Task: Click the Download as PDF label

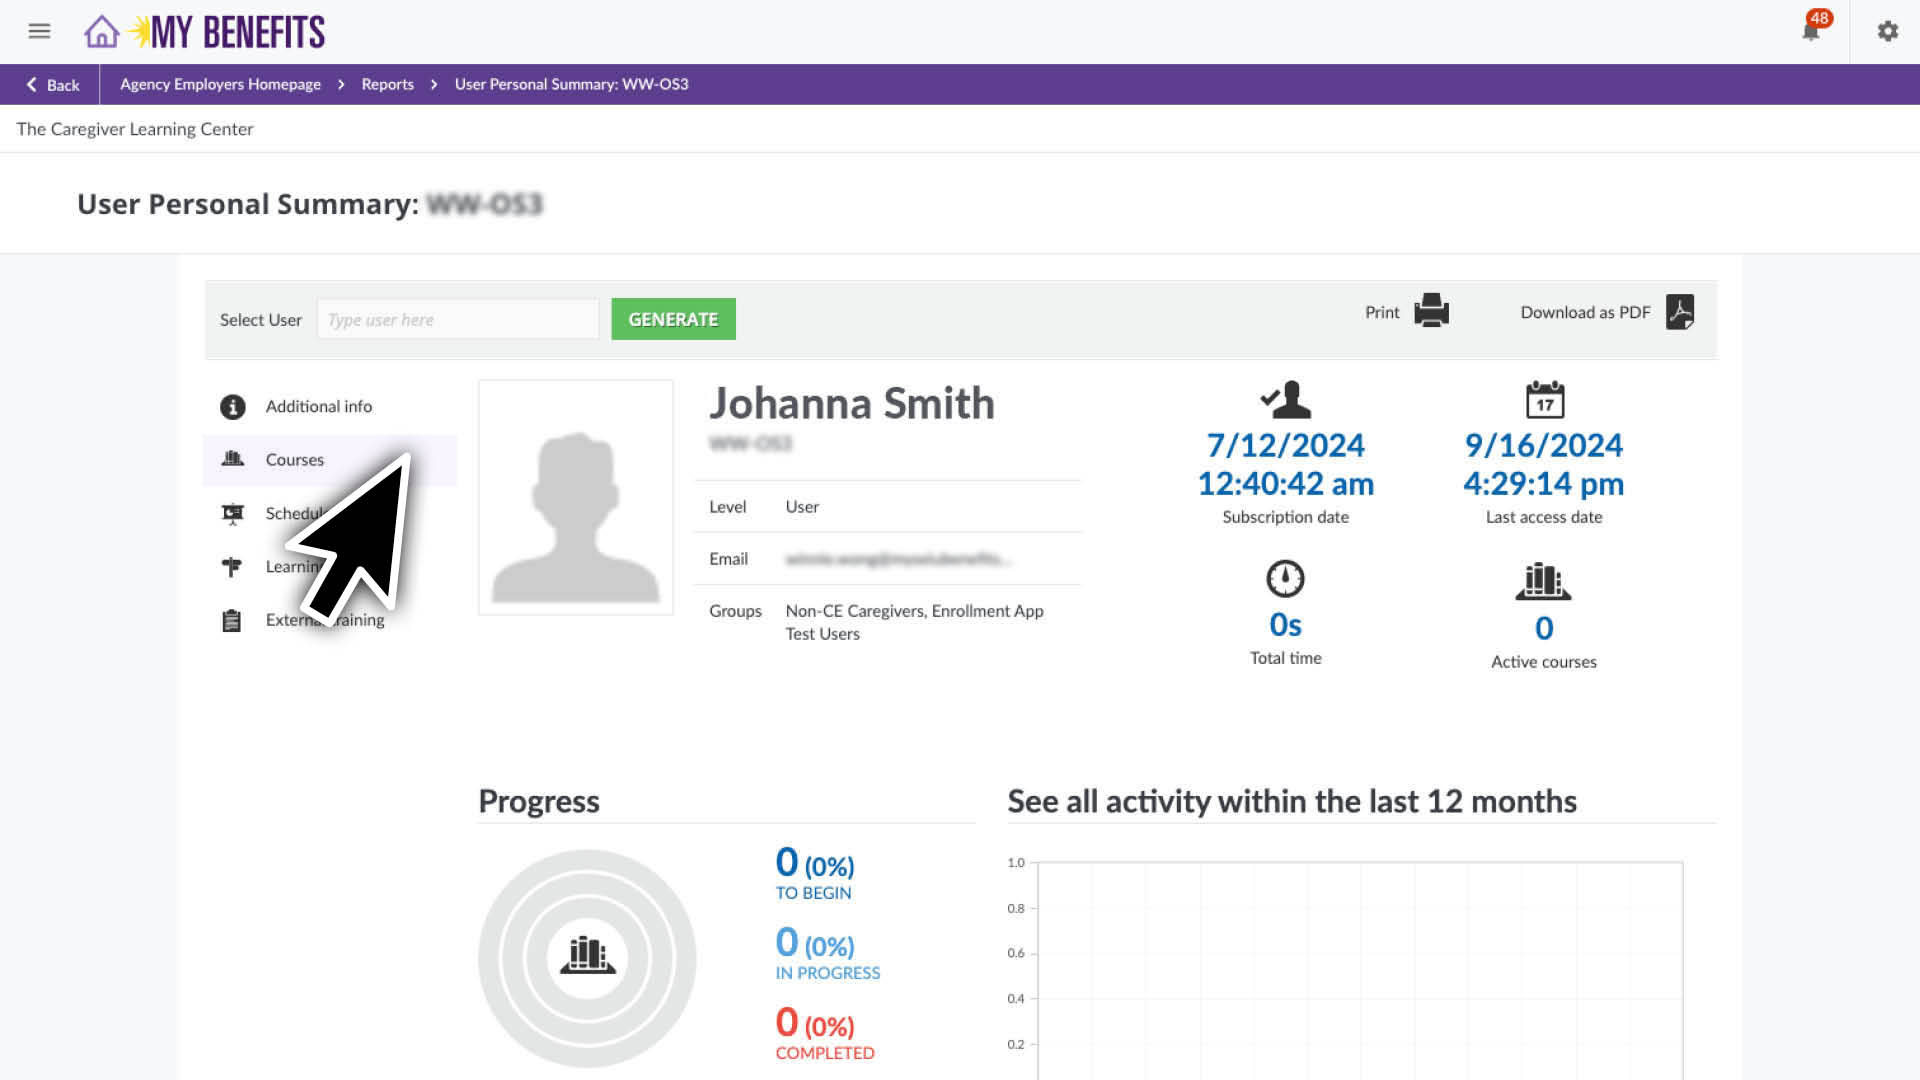Action: (x=1584, y=312)
